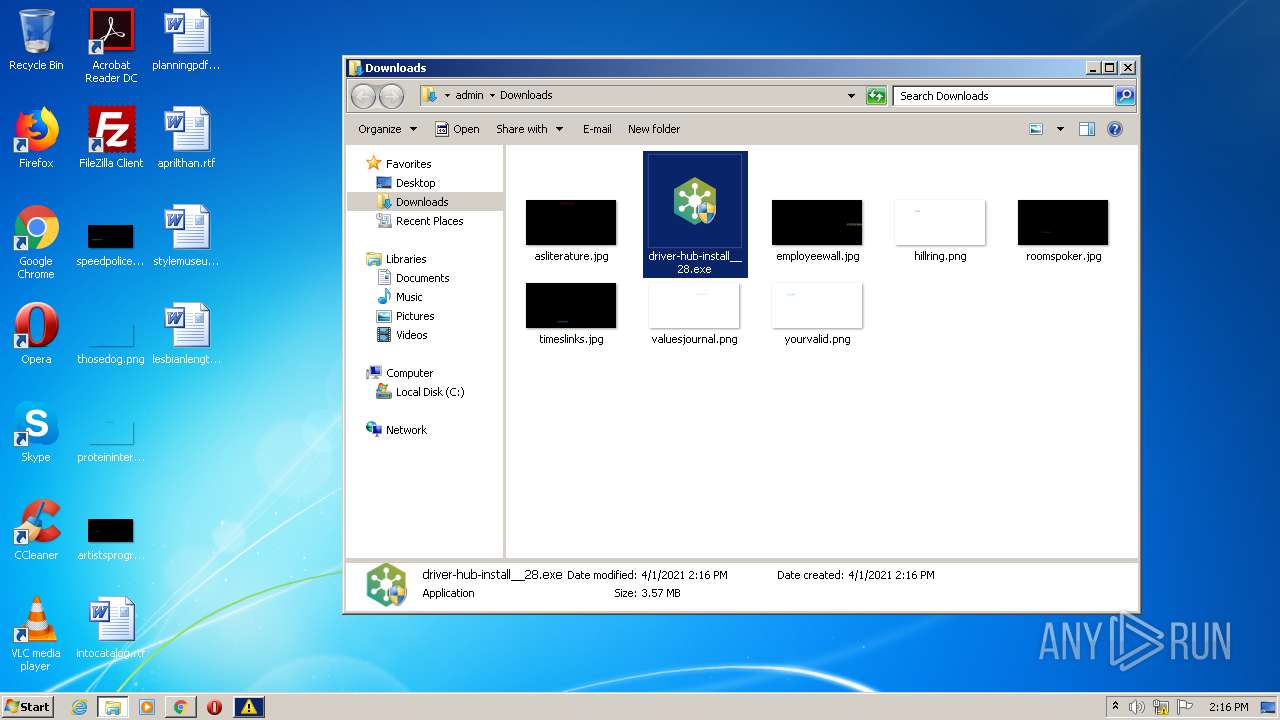Click the Explorer Back navigation button
This screenshot has height=720, width=1280.
[363, 96]
